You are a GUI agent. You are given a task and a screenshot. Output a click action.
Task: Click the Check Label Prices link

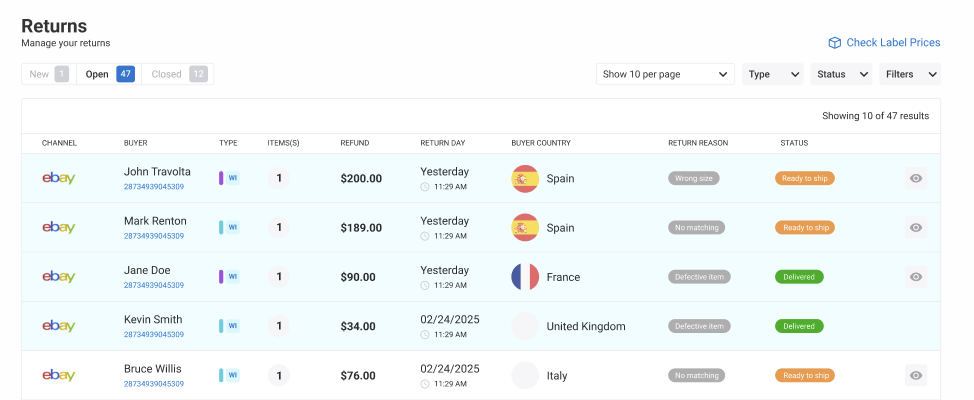893,43
